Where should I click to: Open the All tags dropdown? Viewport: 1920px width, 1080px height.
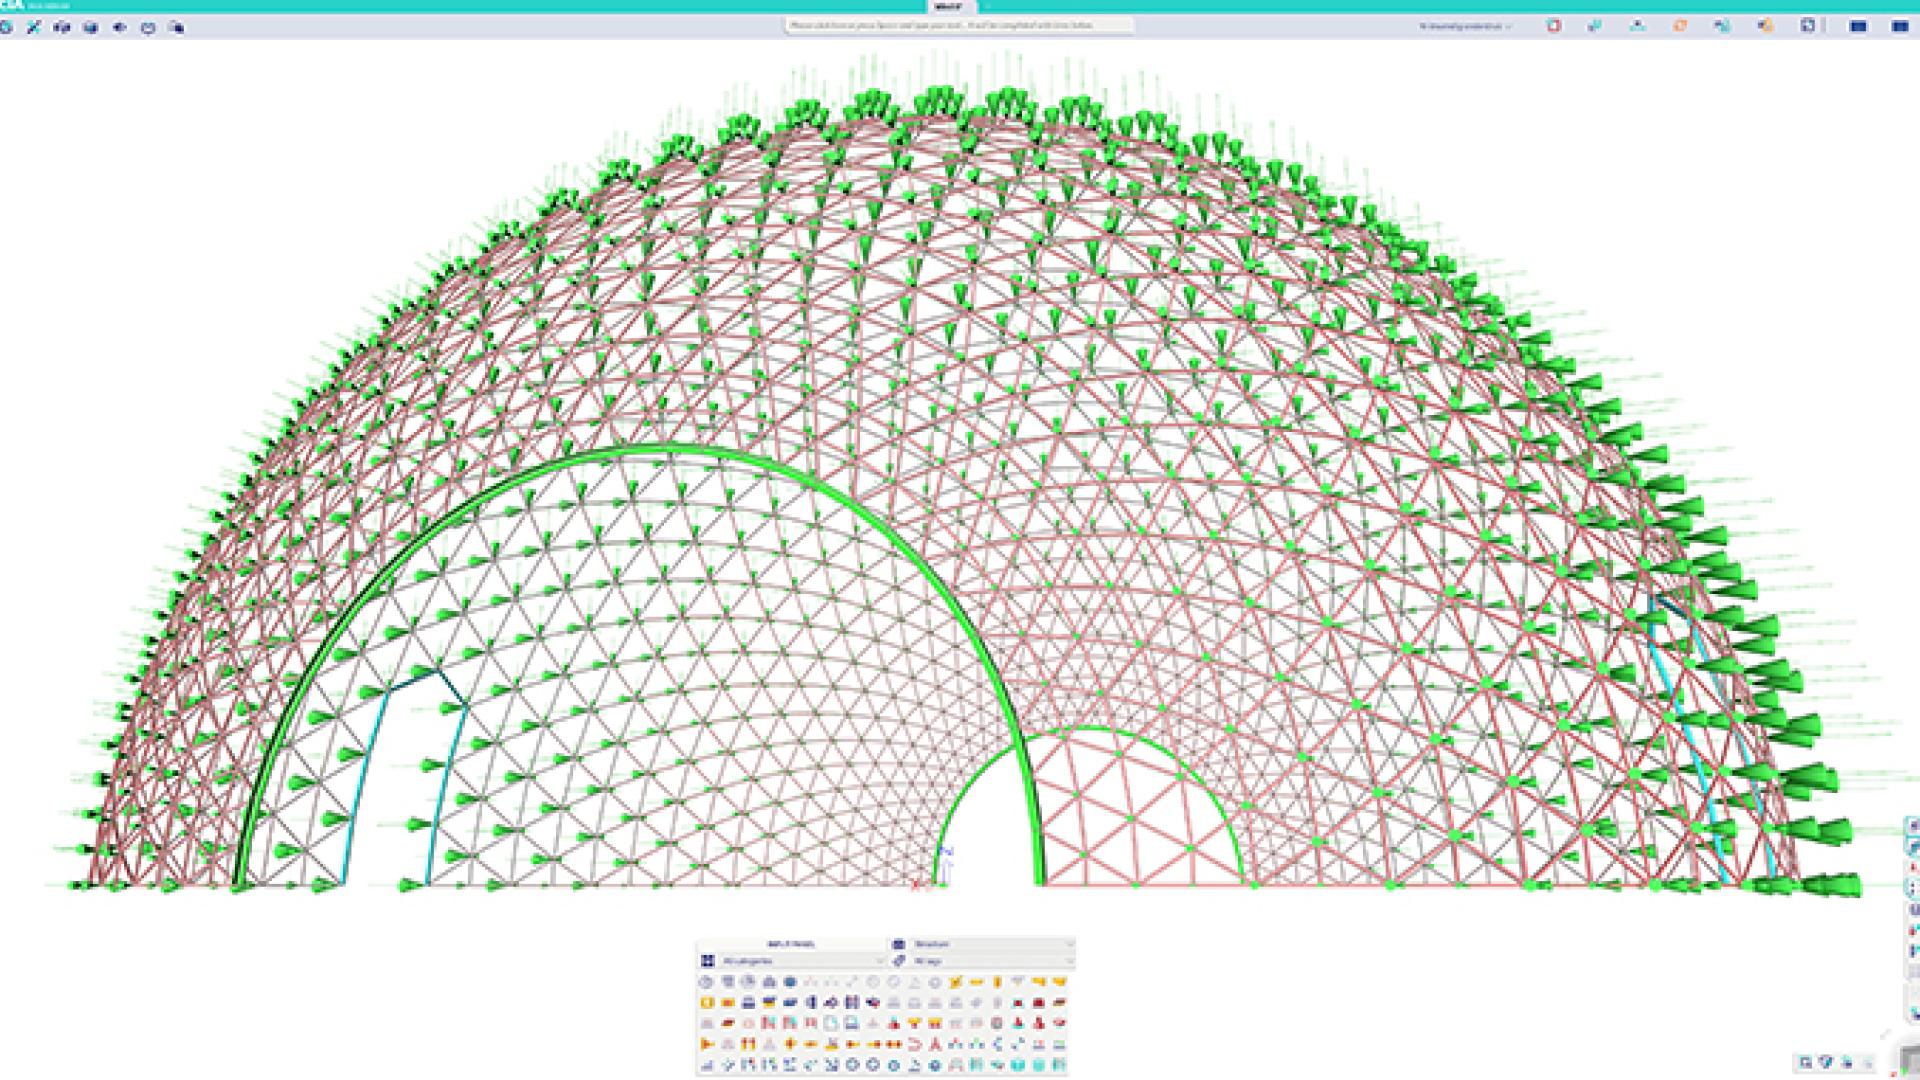(990, 961)
